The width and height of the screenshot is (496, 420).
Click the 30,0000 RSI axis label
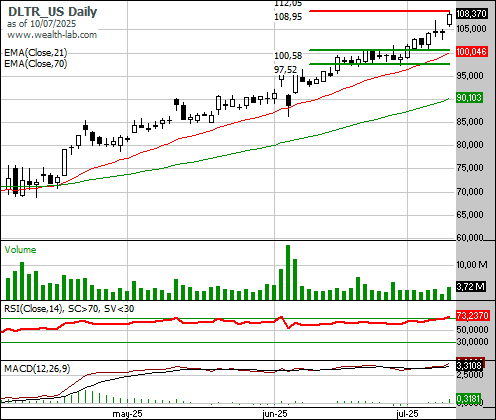pos(472,342)
